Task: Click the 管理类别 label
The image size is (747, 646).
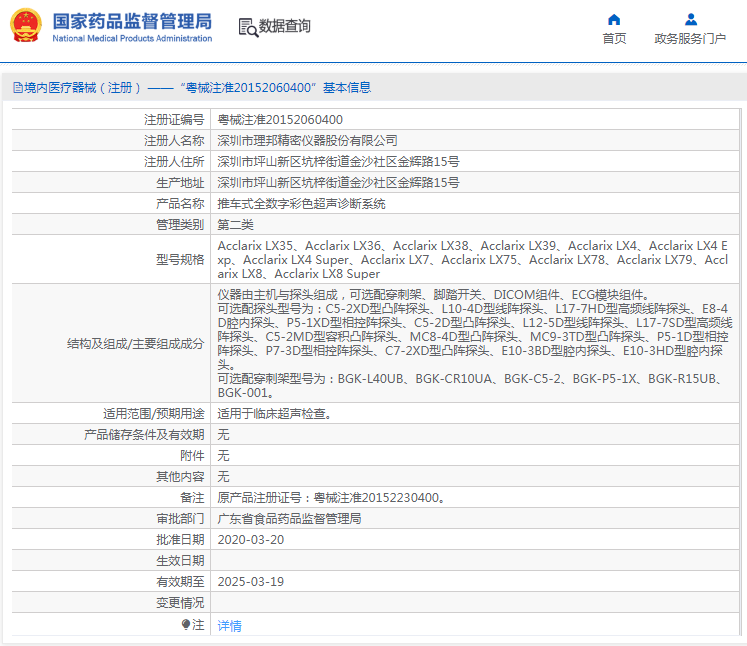Action: pos(180,224)
